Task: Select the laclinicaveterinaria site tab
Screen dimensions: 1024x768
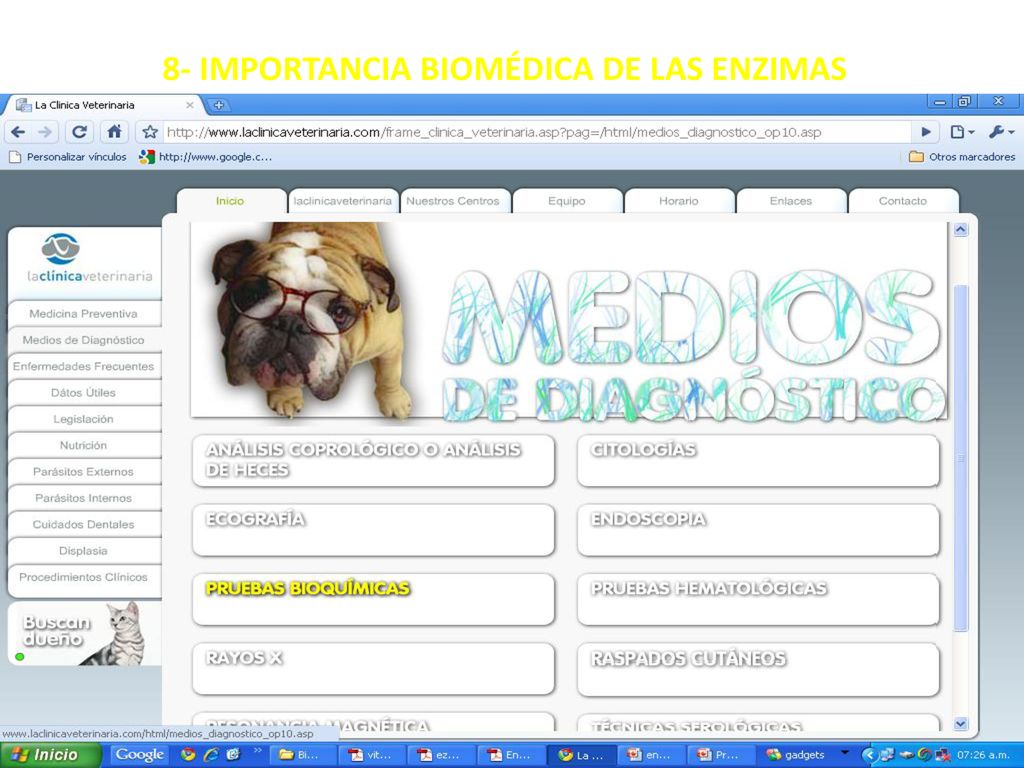Action: pos(342,201)
